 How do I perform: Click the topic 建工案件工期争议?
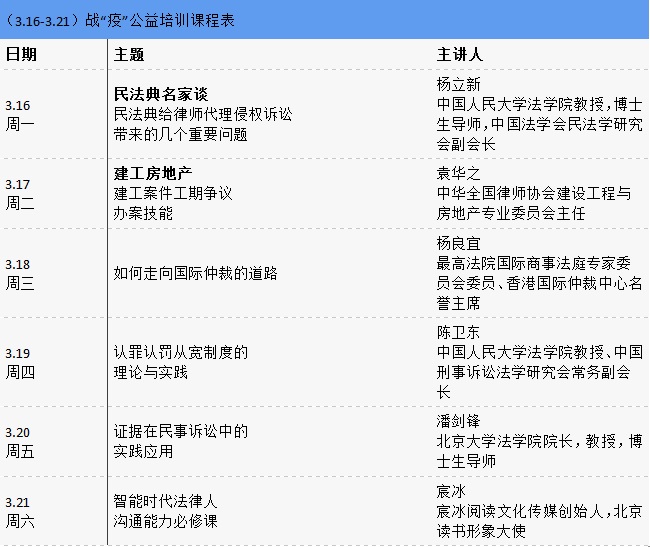coord(173,193)
